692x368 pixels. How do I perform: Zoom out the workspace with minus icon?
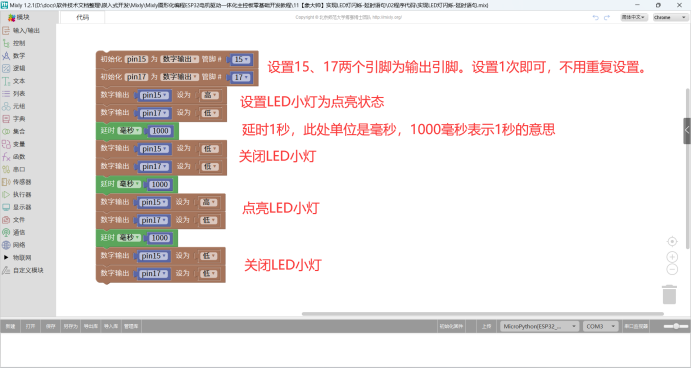click(672, 269)
